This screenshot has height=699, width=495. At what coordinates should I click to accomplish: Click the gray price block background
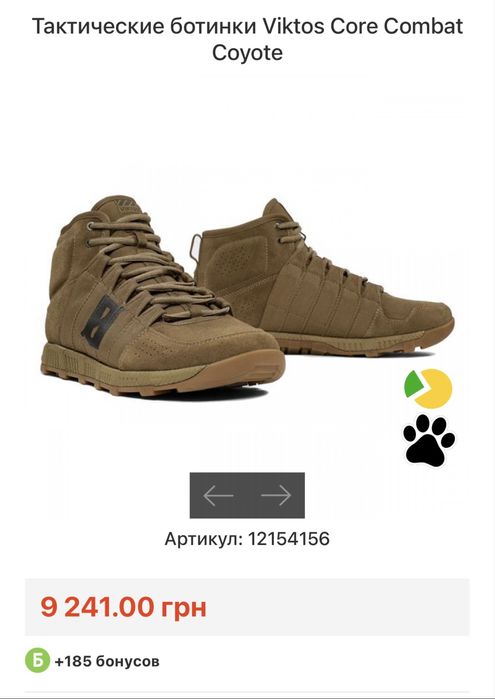pos(248,607)
